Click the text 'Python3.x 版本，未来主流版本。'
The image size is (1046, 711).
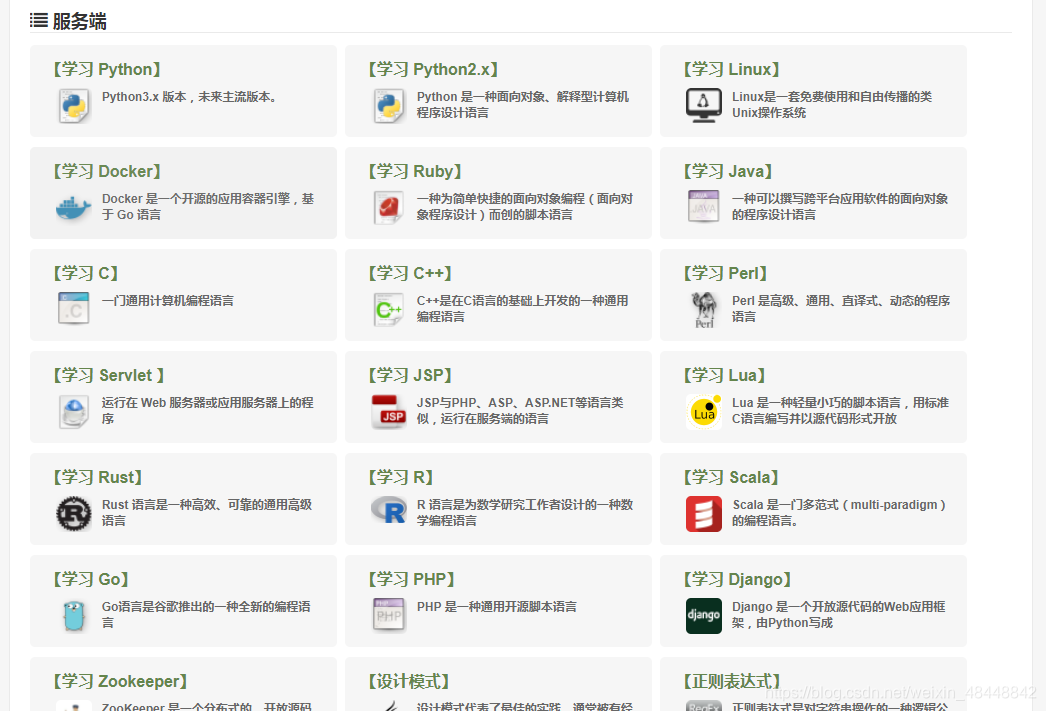(x=189, y=97)
